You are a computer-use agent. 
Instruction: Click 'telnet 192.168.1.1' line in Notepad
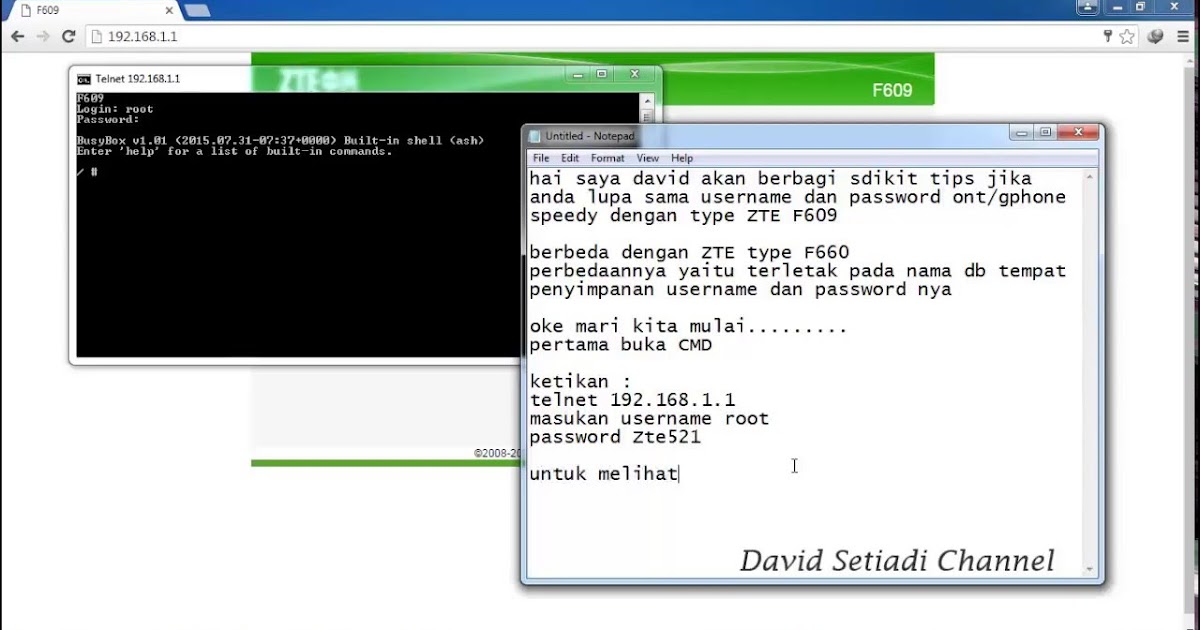632,399
